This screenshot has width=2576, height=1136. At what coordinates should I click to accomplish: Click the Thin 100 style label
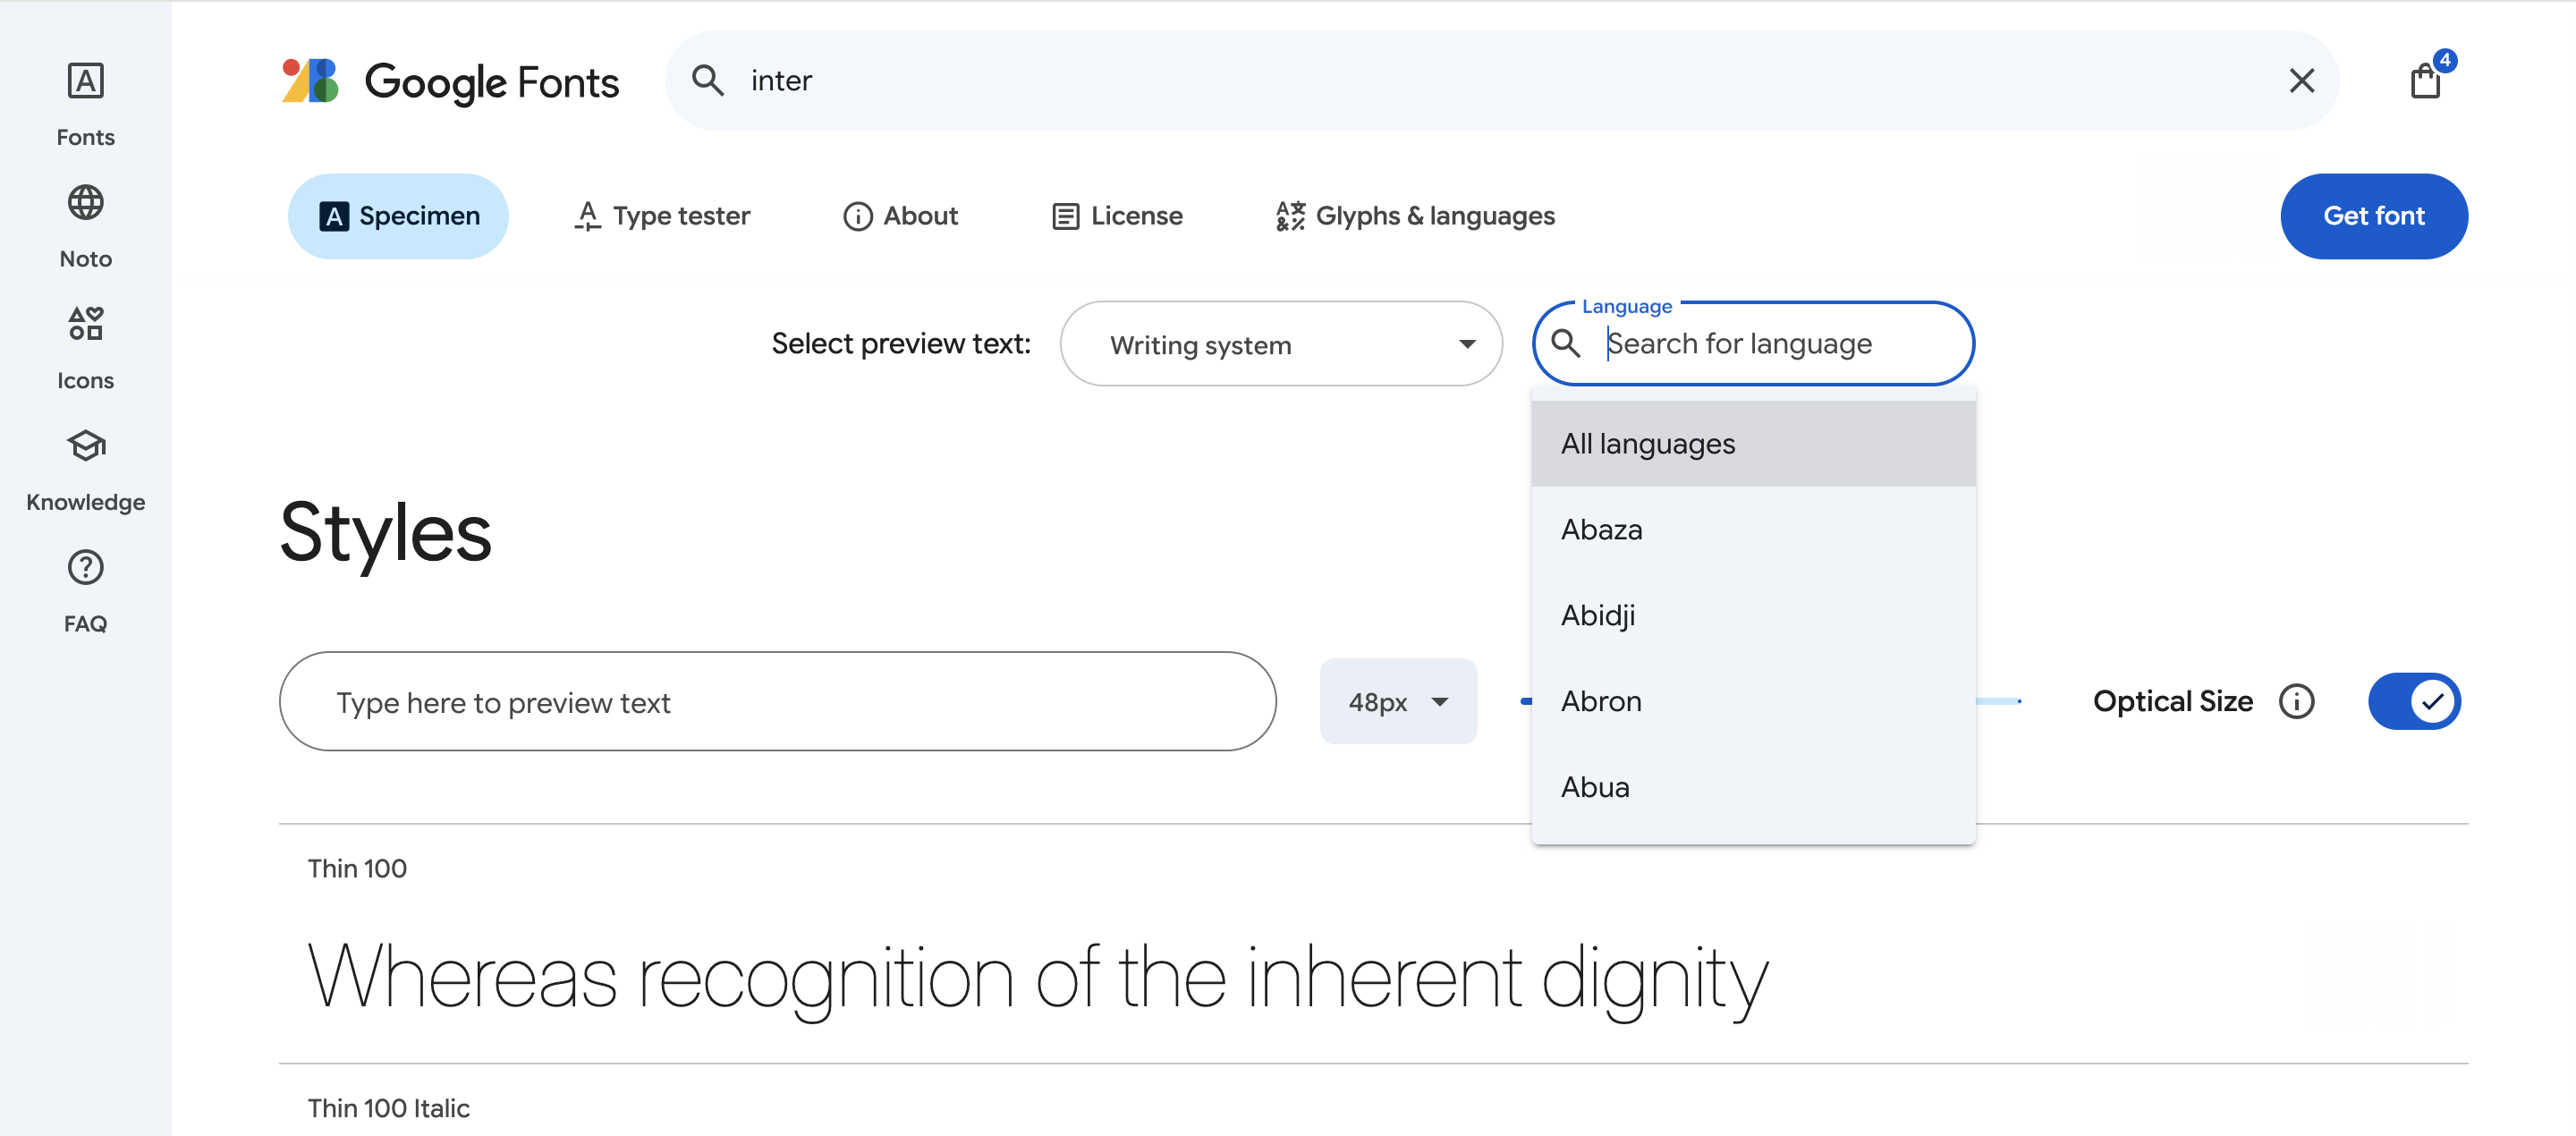(x=357, y=868)
